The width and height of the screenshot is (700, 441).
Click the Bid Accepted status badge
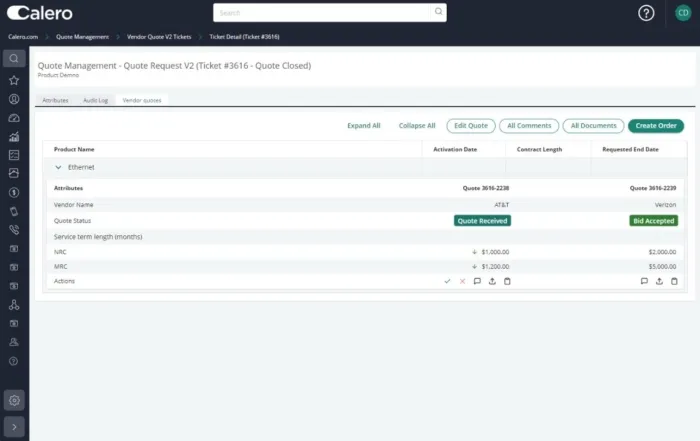pyautogui.click(x=654, y=221)
